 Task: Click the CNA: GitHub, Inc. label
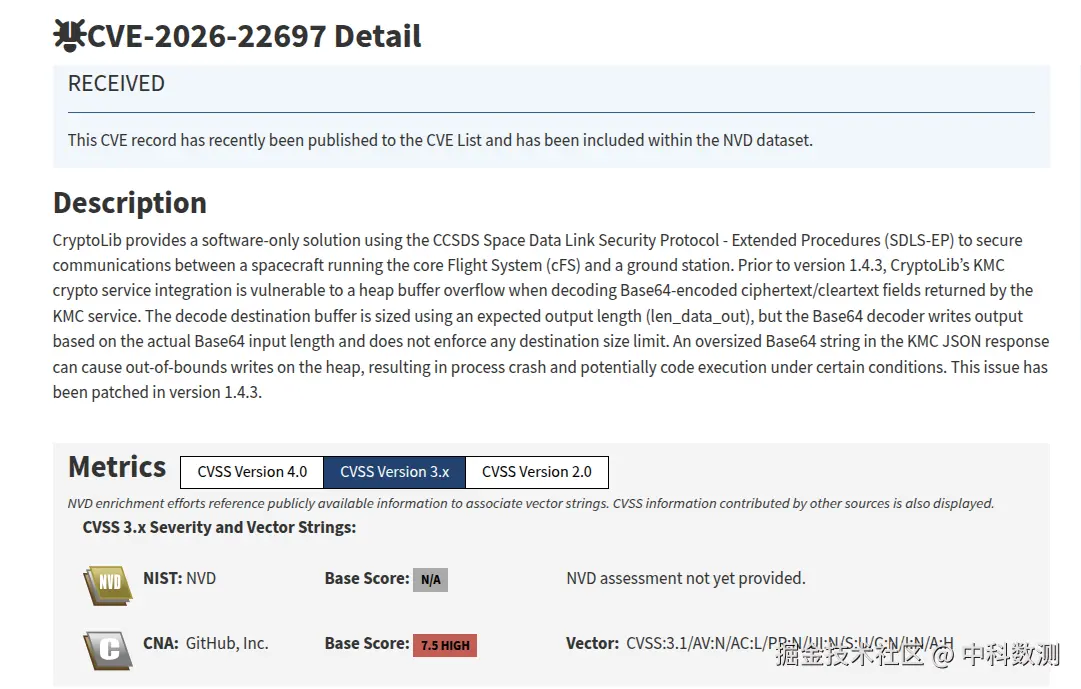click(205, 643)
